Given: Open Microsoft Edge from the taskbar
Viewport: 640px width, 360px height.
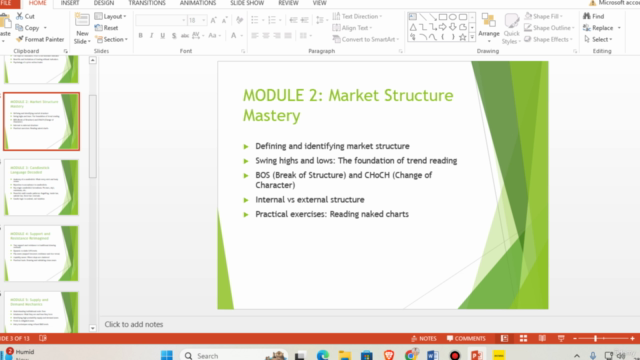Looking at the screenshot, I should [x=323, y=356].
